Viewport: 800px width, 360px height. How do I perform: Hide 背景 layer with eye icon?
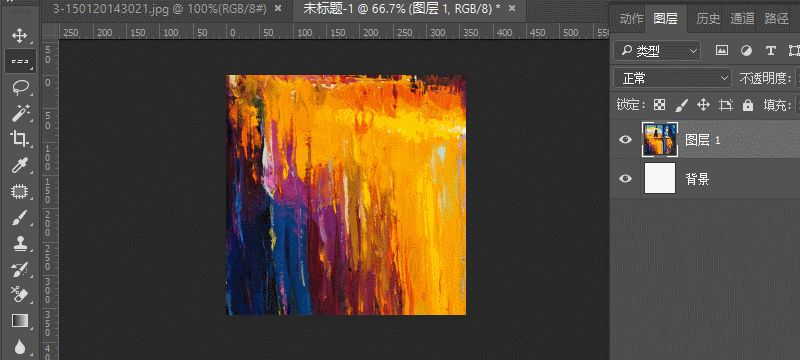tap(625, 178)
